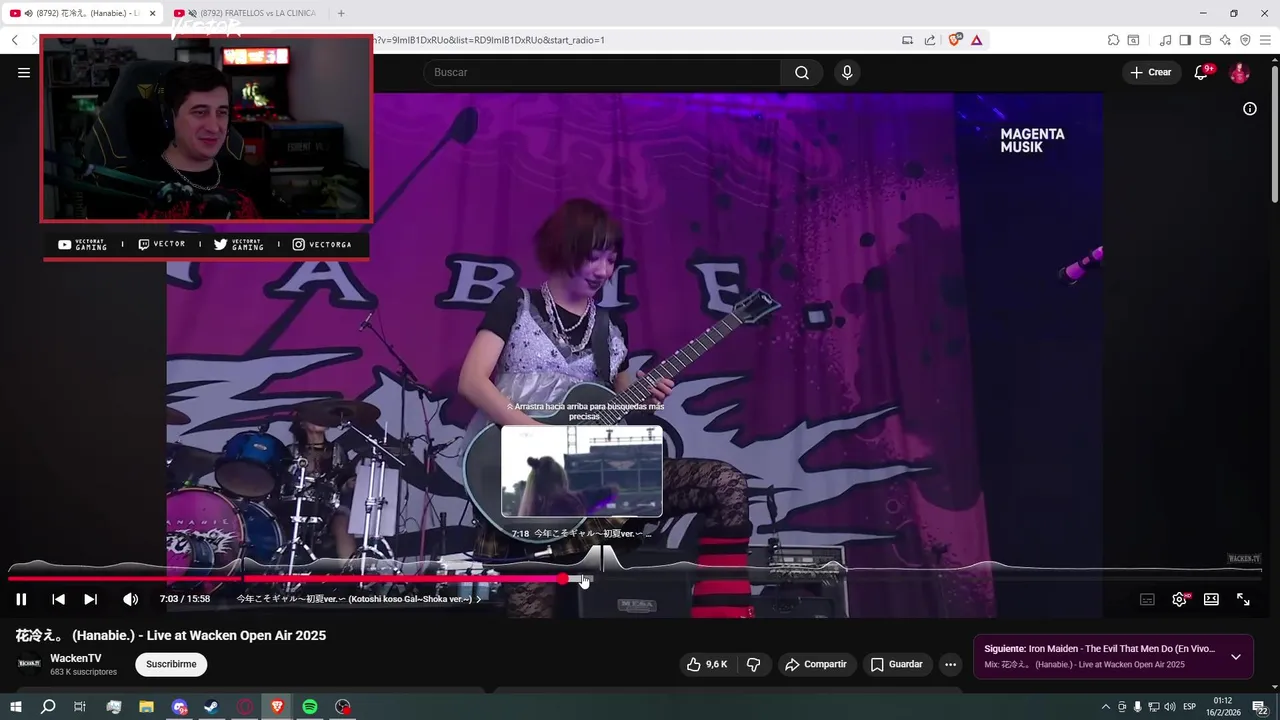This screenshot has width=1280, height=720.
Task: Click the browser address bar URL
Action: click(490, 40)
